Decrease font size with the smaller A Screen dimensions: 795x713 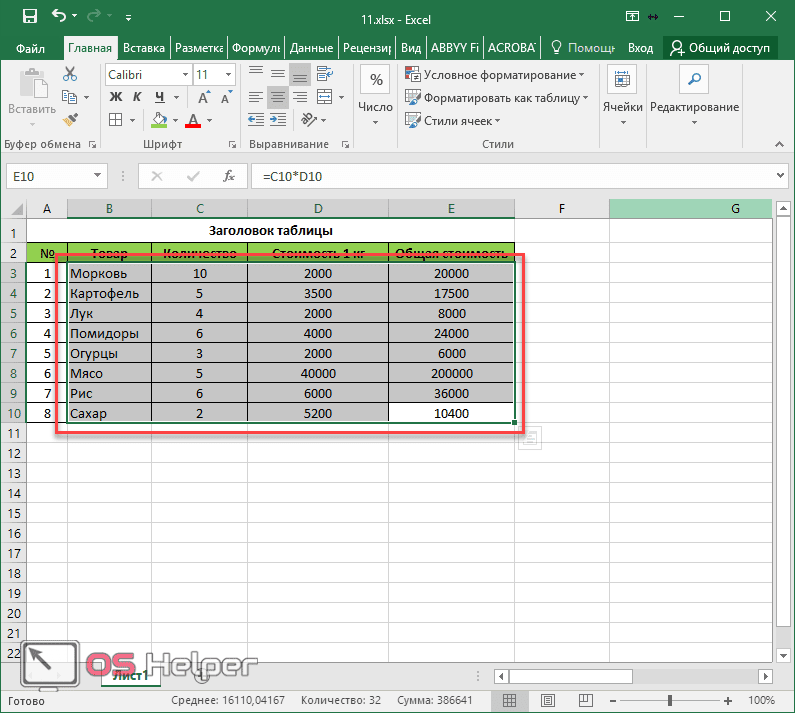(x=226, y=97)
